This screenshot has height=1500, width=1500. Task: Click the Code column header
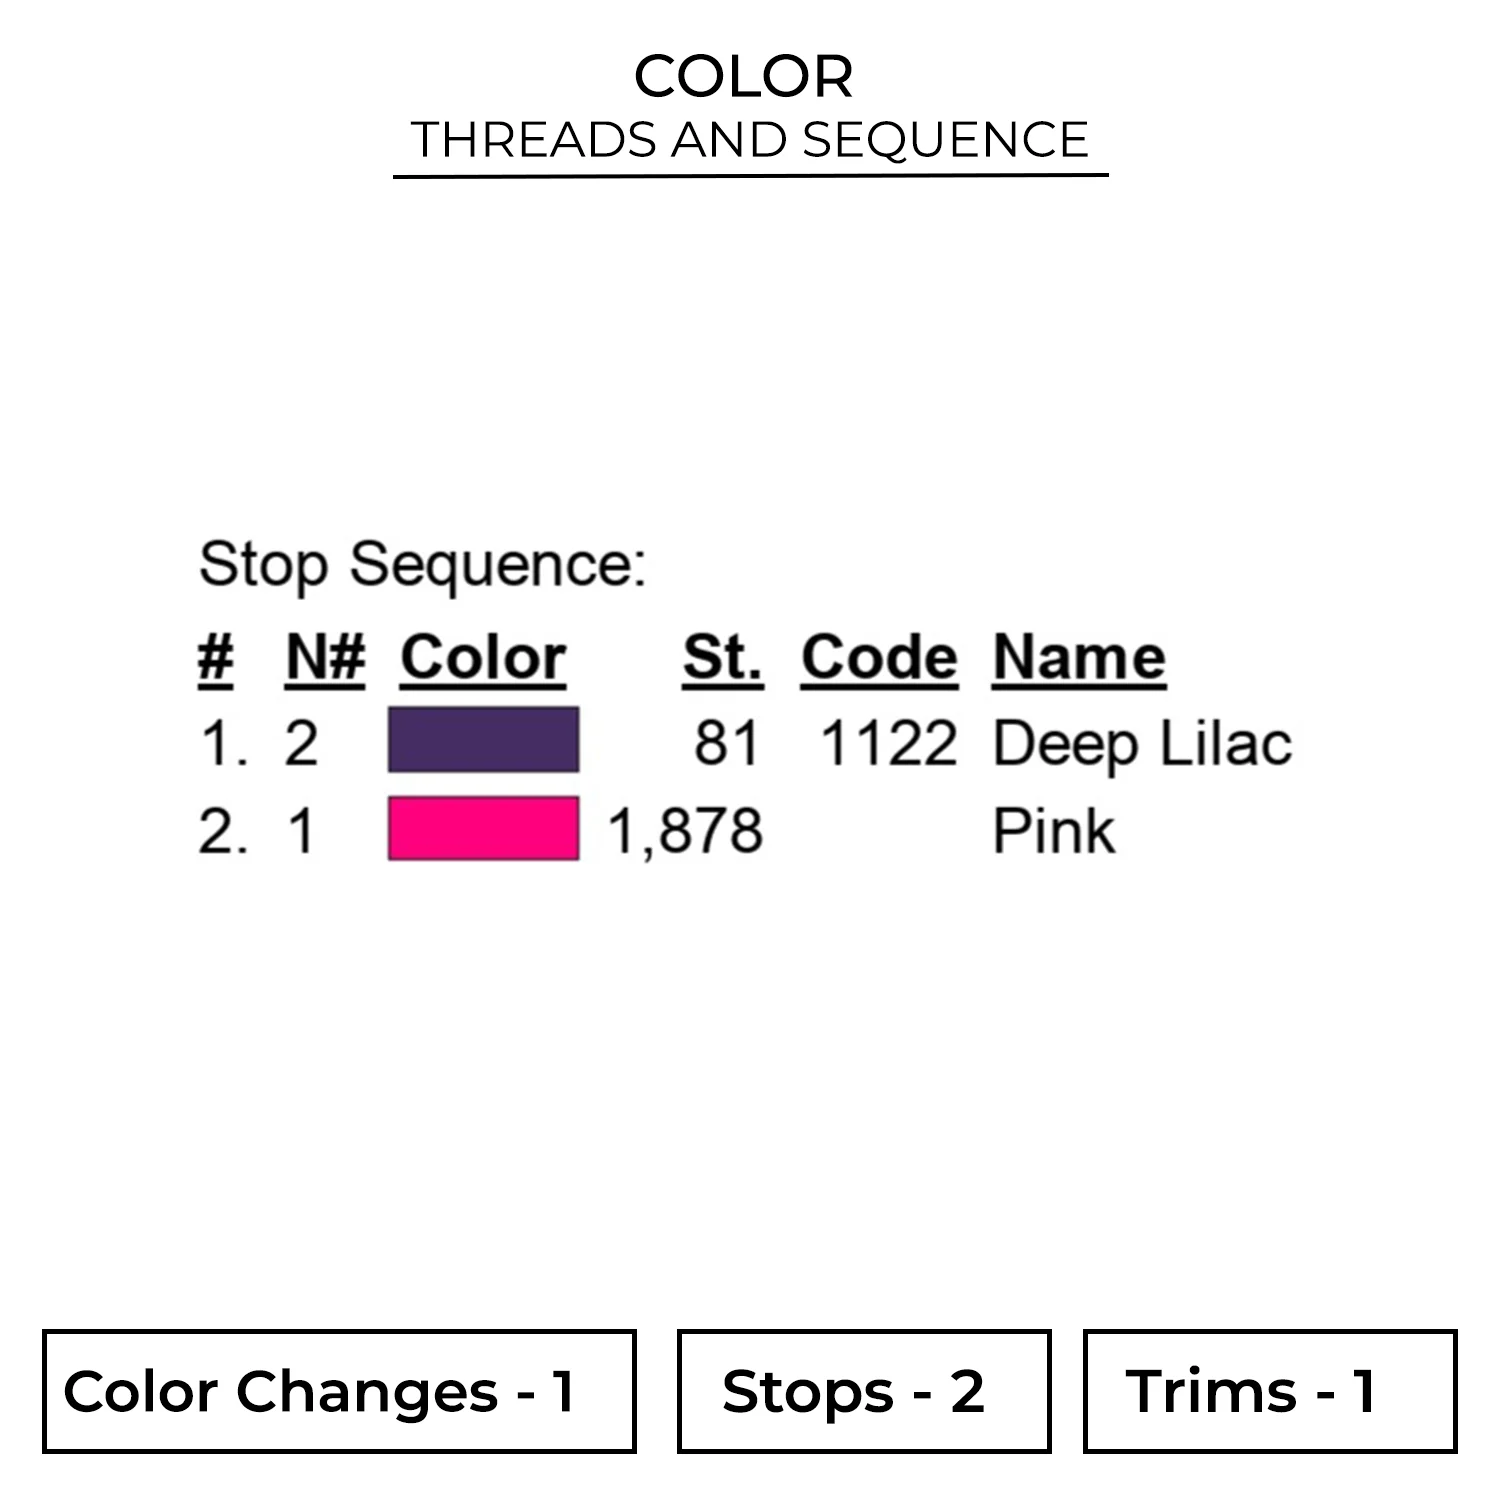(879, 658)
